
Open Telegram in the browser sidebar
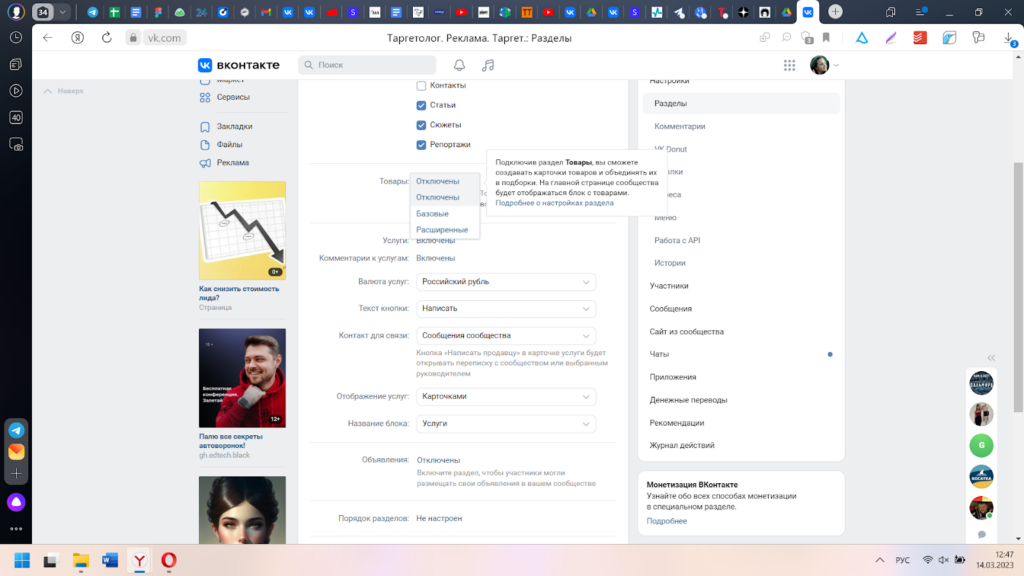17,430
